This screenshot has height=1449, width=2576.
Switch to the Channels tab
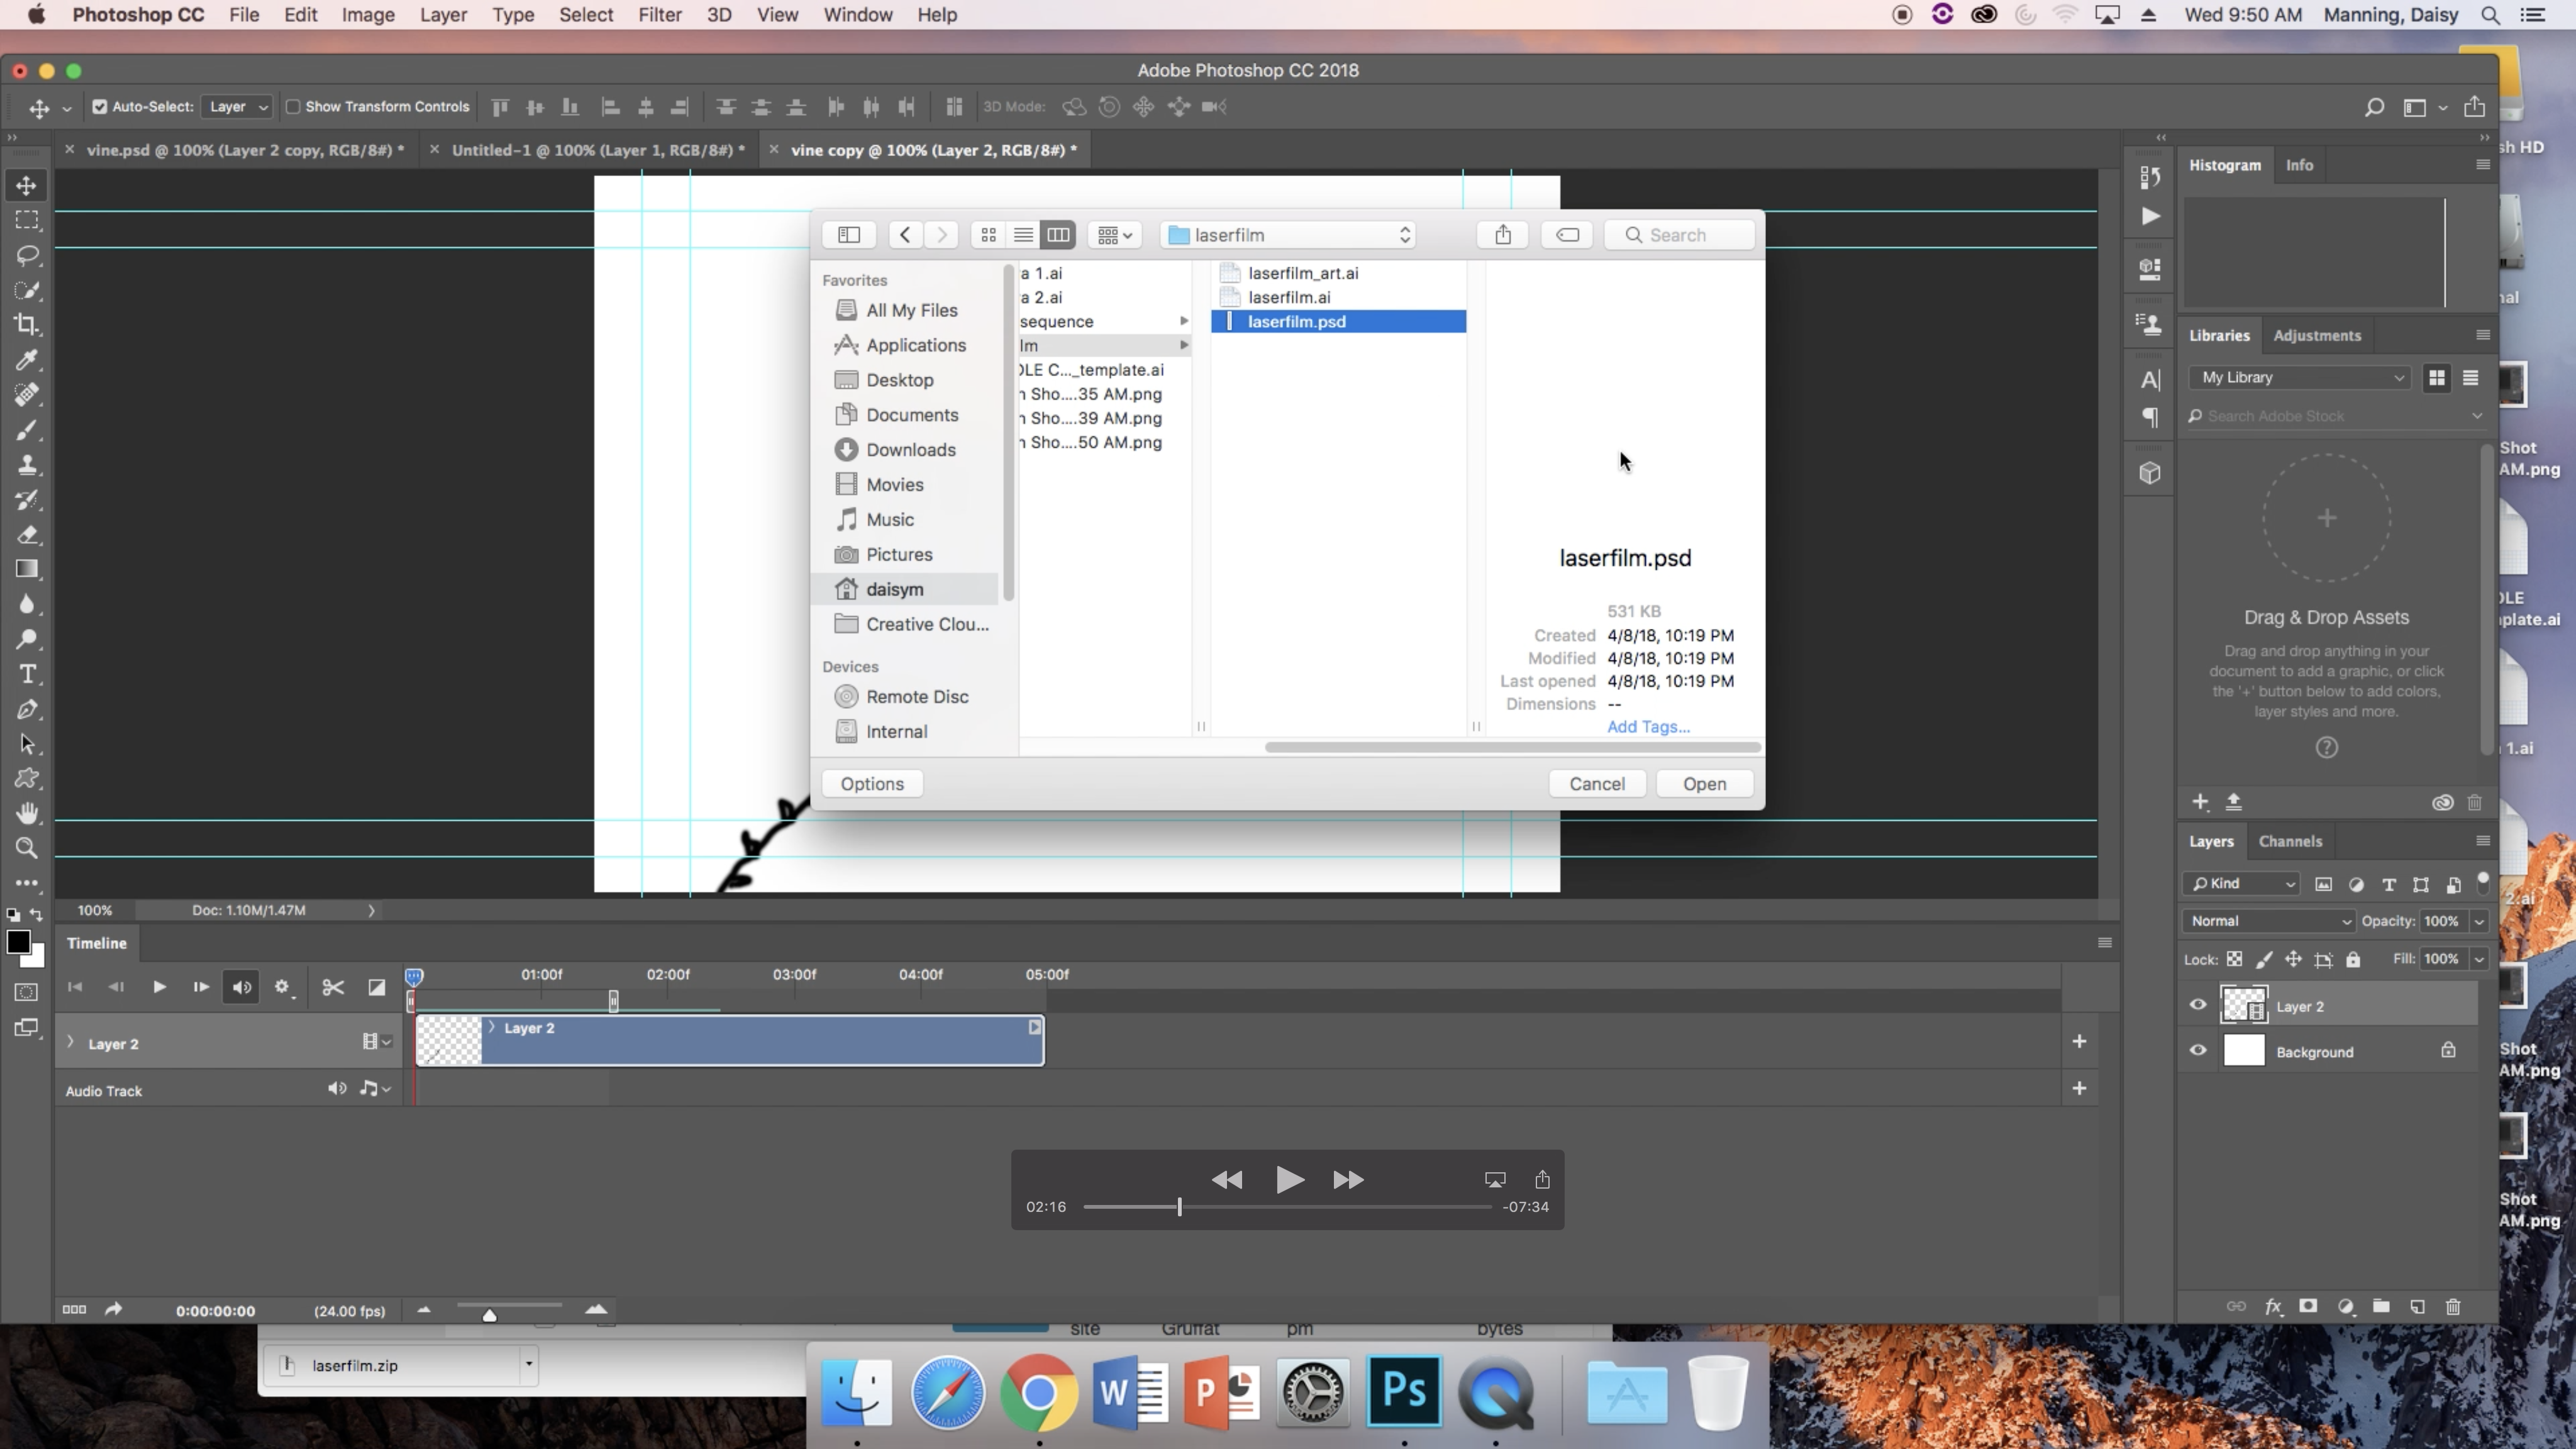pos(2290,841)
